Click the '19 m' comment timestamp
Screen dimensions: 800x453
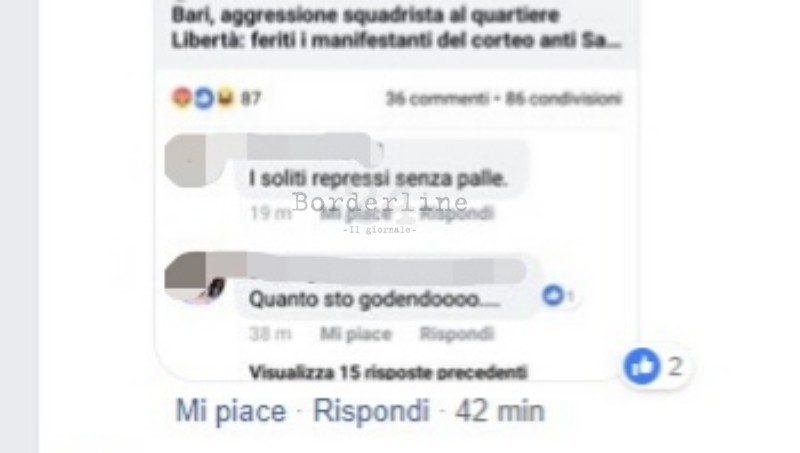click(x=270, y=213)
